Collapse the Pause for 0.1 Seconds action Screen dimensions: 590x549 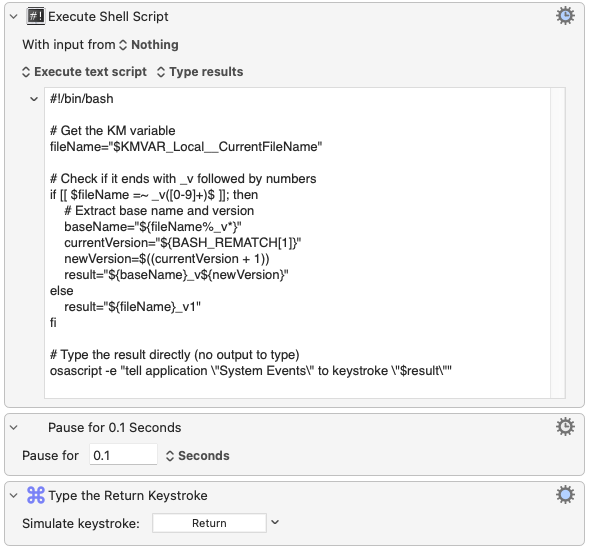[x=14, y=427]
